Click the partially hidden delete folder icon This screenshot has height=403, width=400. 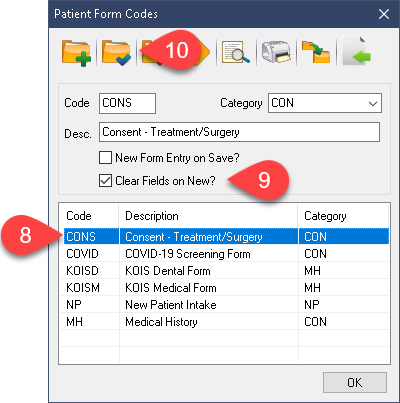coord(149,53)
